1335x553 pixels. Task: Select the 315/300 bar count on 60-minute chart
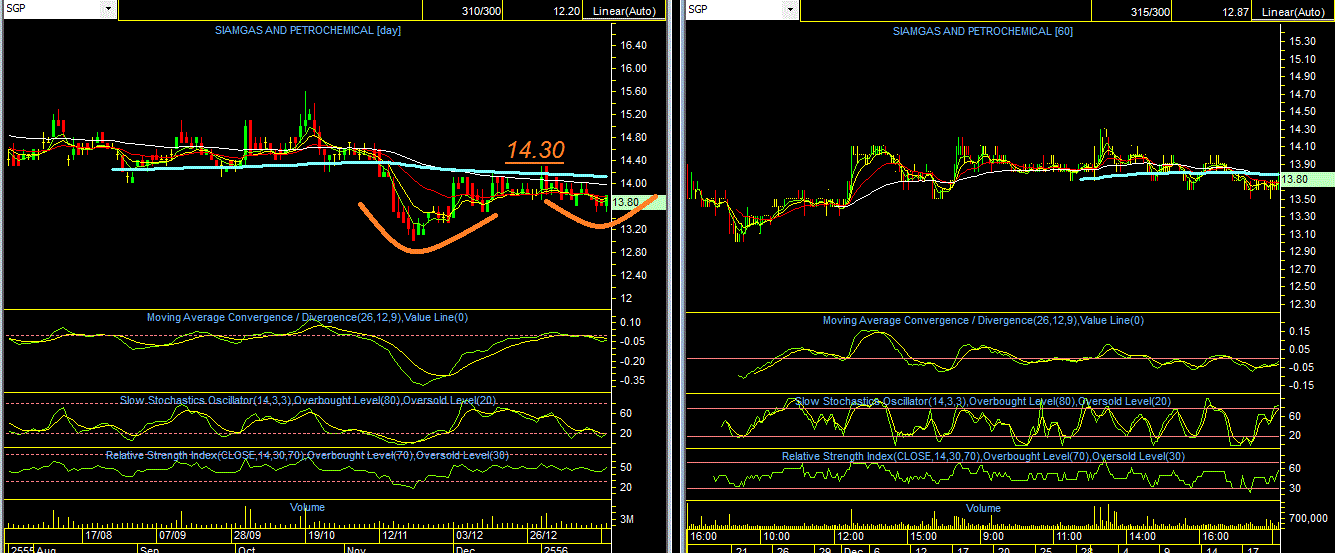click(x=1150, y=11)
